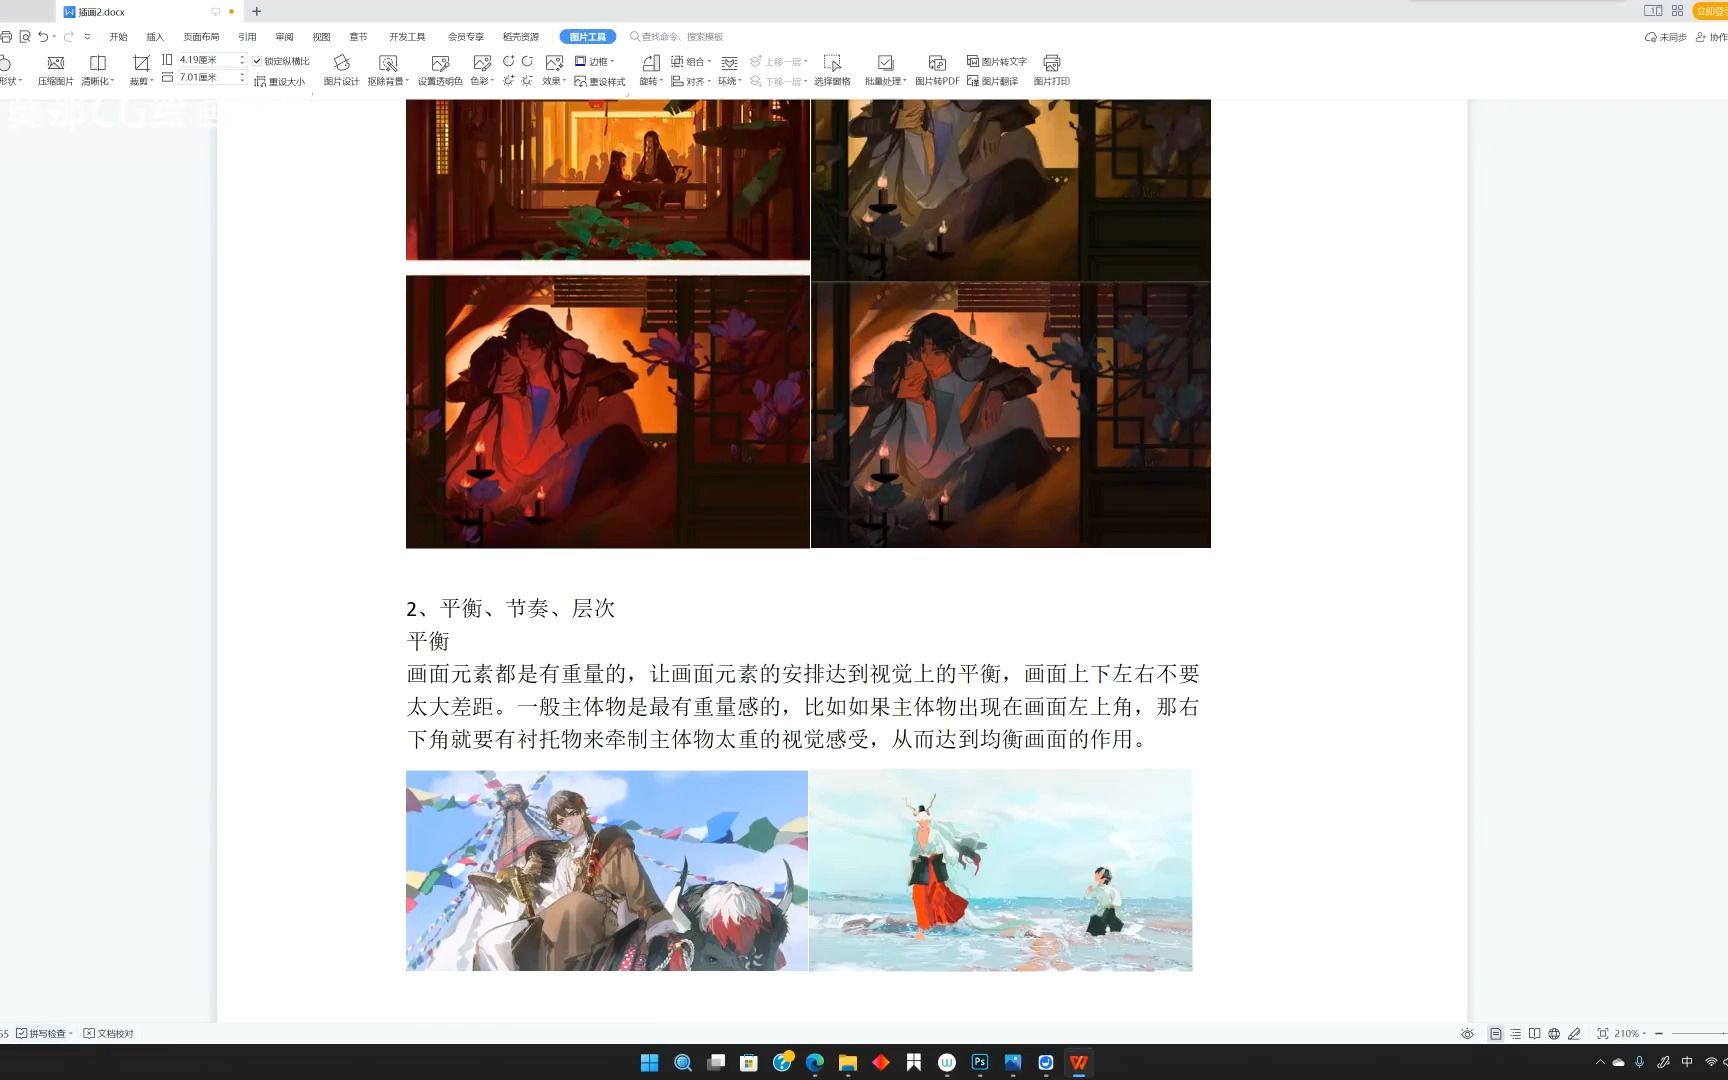Click the 查找命令 search box
This screenshot has width=1728, height=1080.
click(677, 37)
